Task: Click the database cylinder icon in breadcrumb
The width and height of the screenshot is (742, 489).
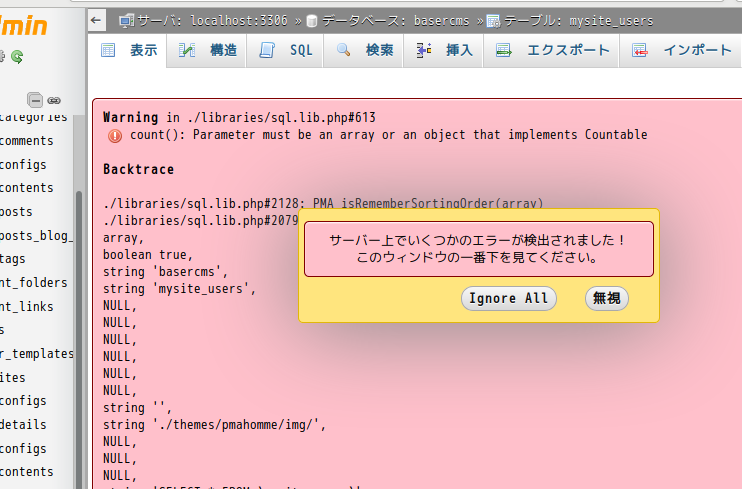Action: point(312,20)
